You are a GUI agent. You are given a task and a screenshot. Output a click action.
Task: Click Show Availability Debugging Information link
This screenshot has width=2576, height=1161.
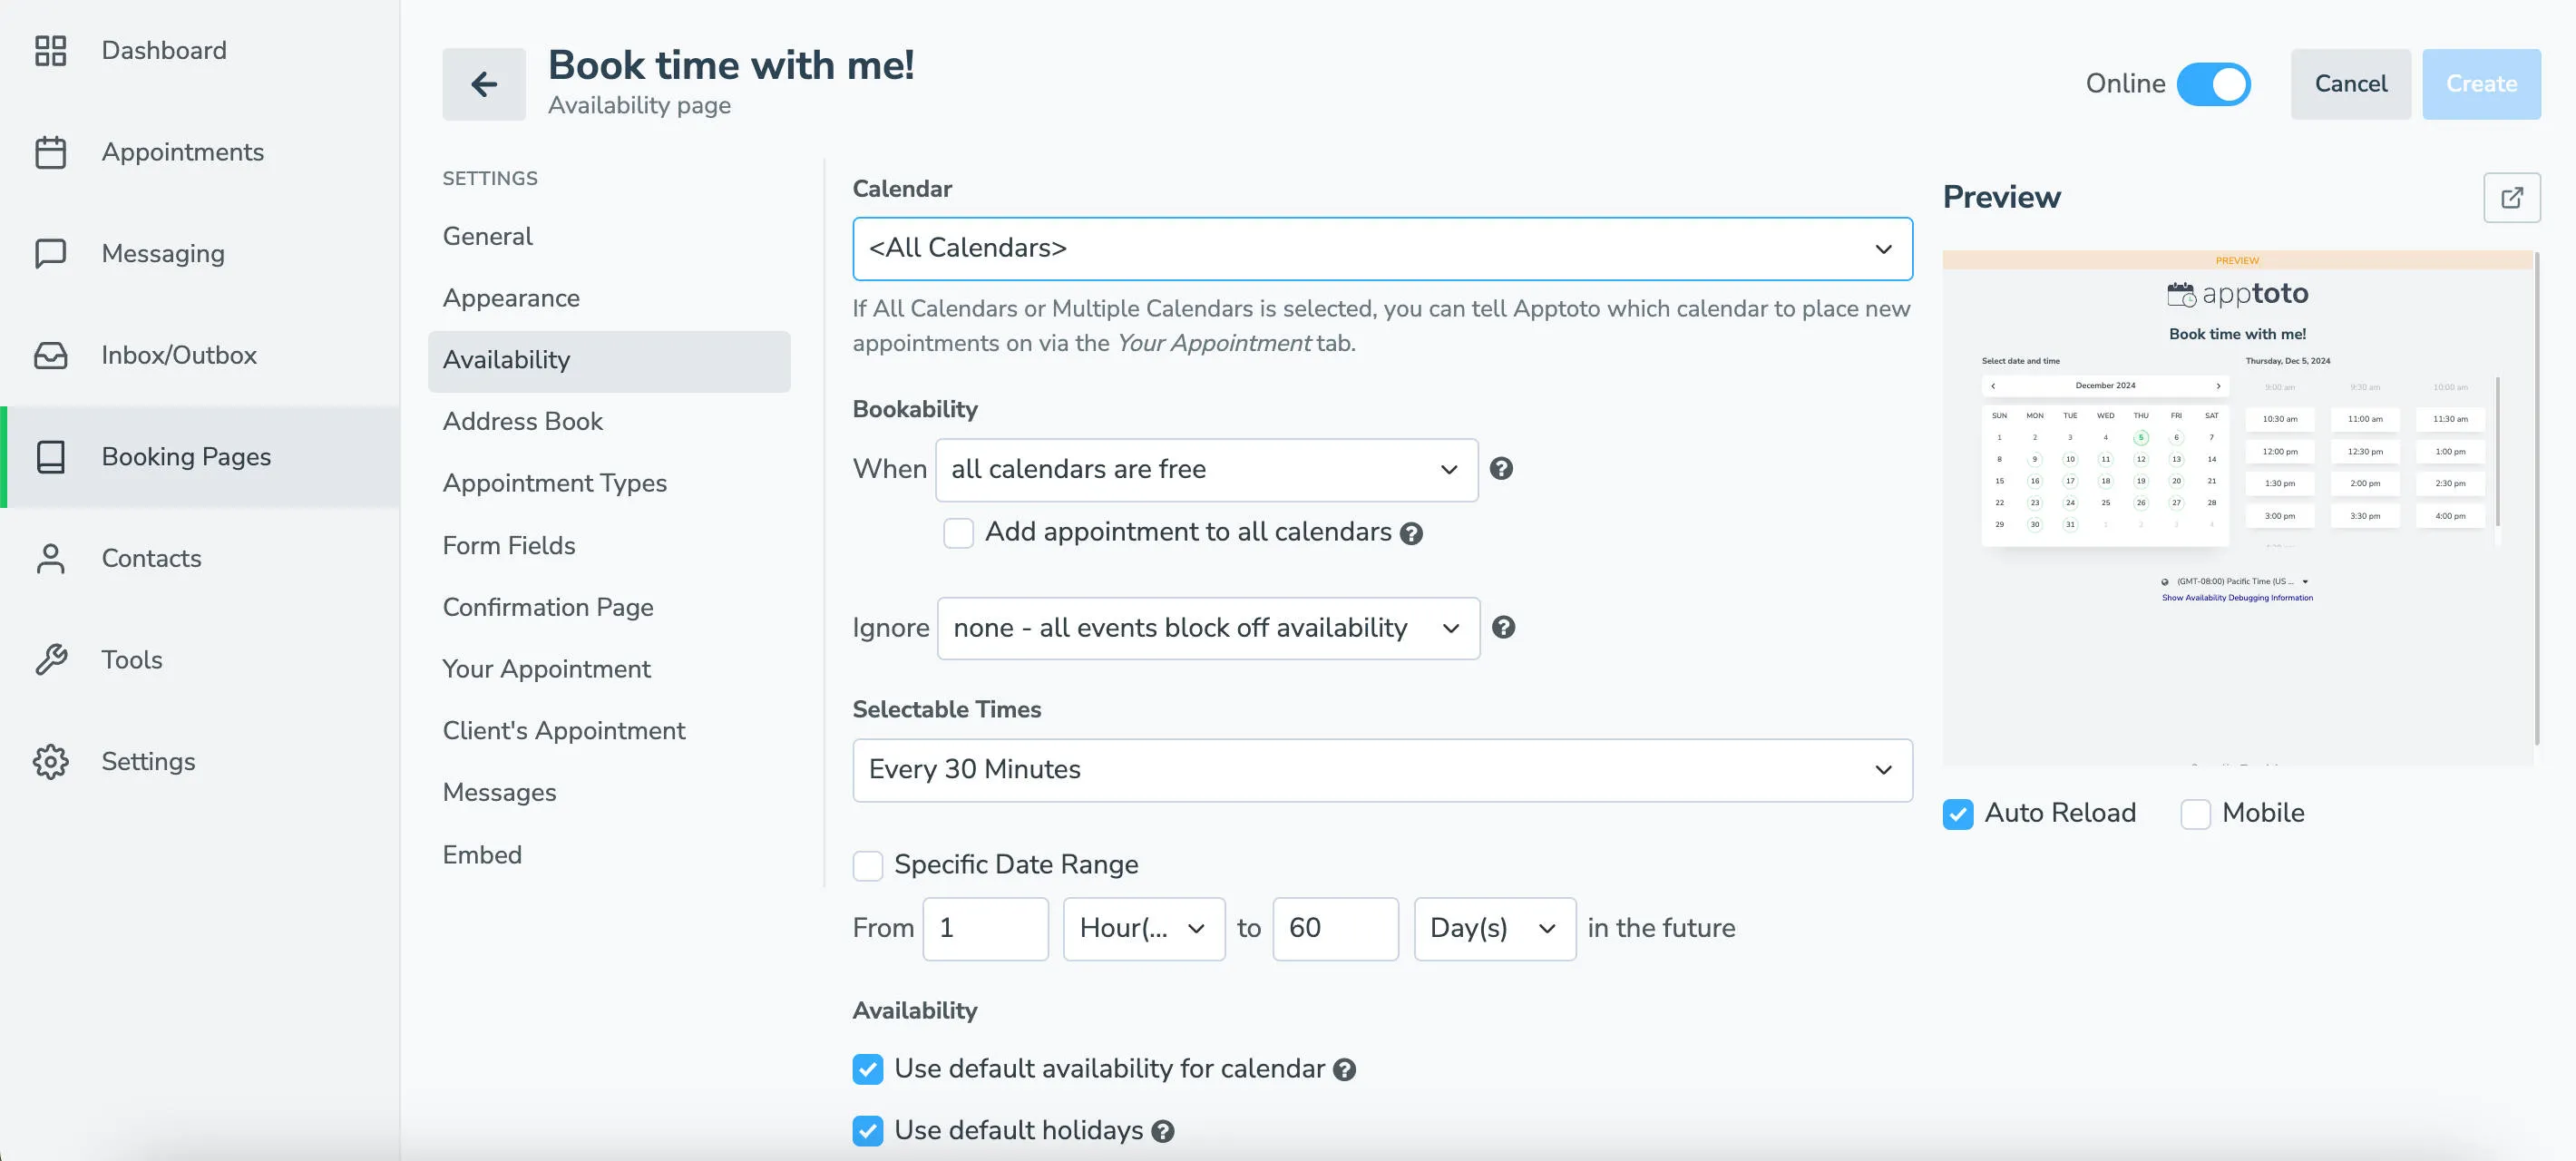[x=2237, y=597]
